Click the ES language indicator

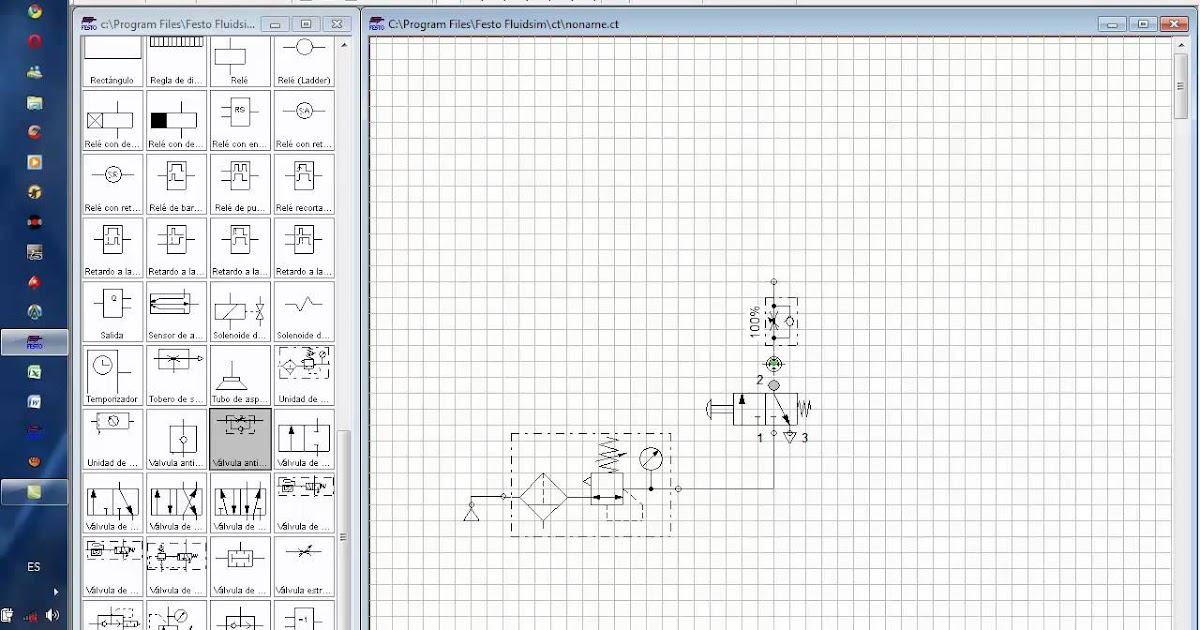click(33, 567)
